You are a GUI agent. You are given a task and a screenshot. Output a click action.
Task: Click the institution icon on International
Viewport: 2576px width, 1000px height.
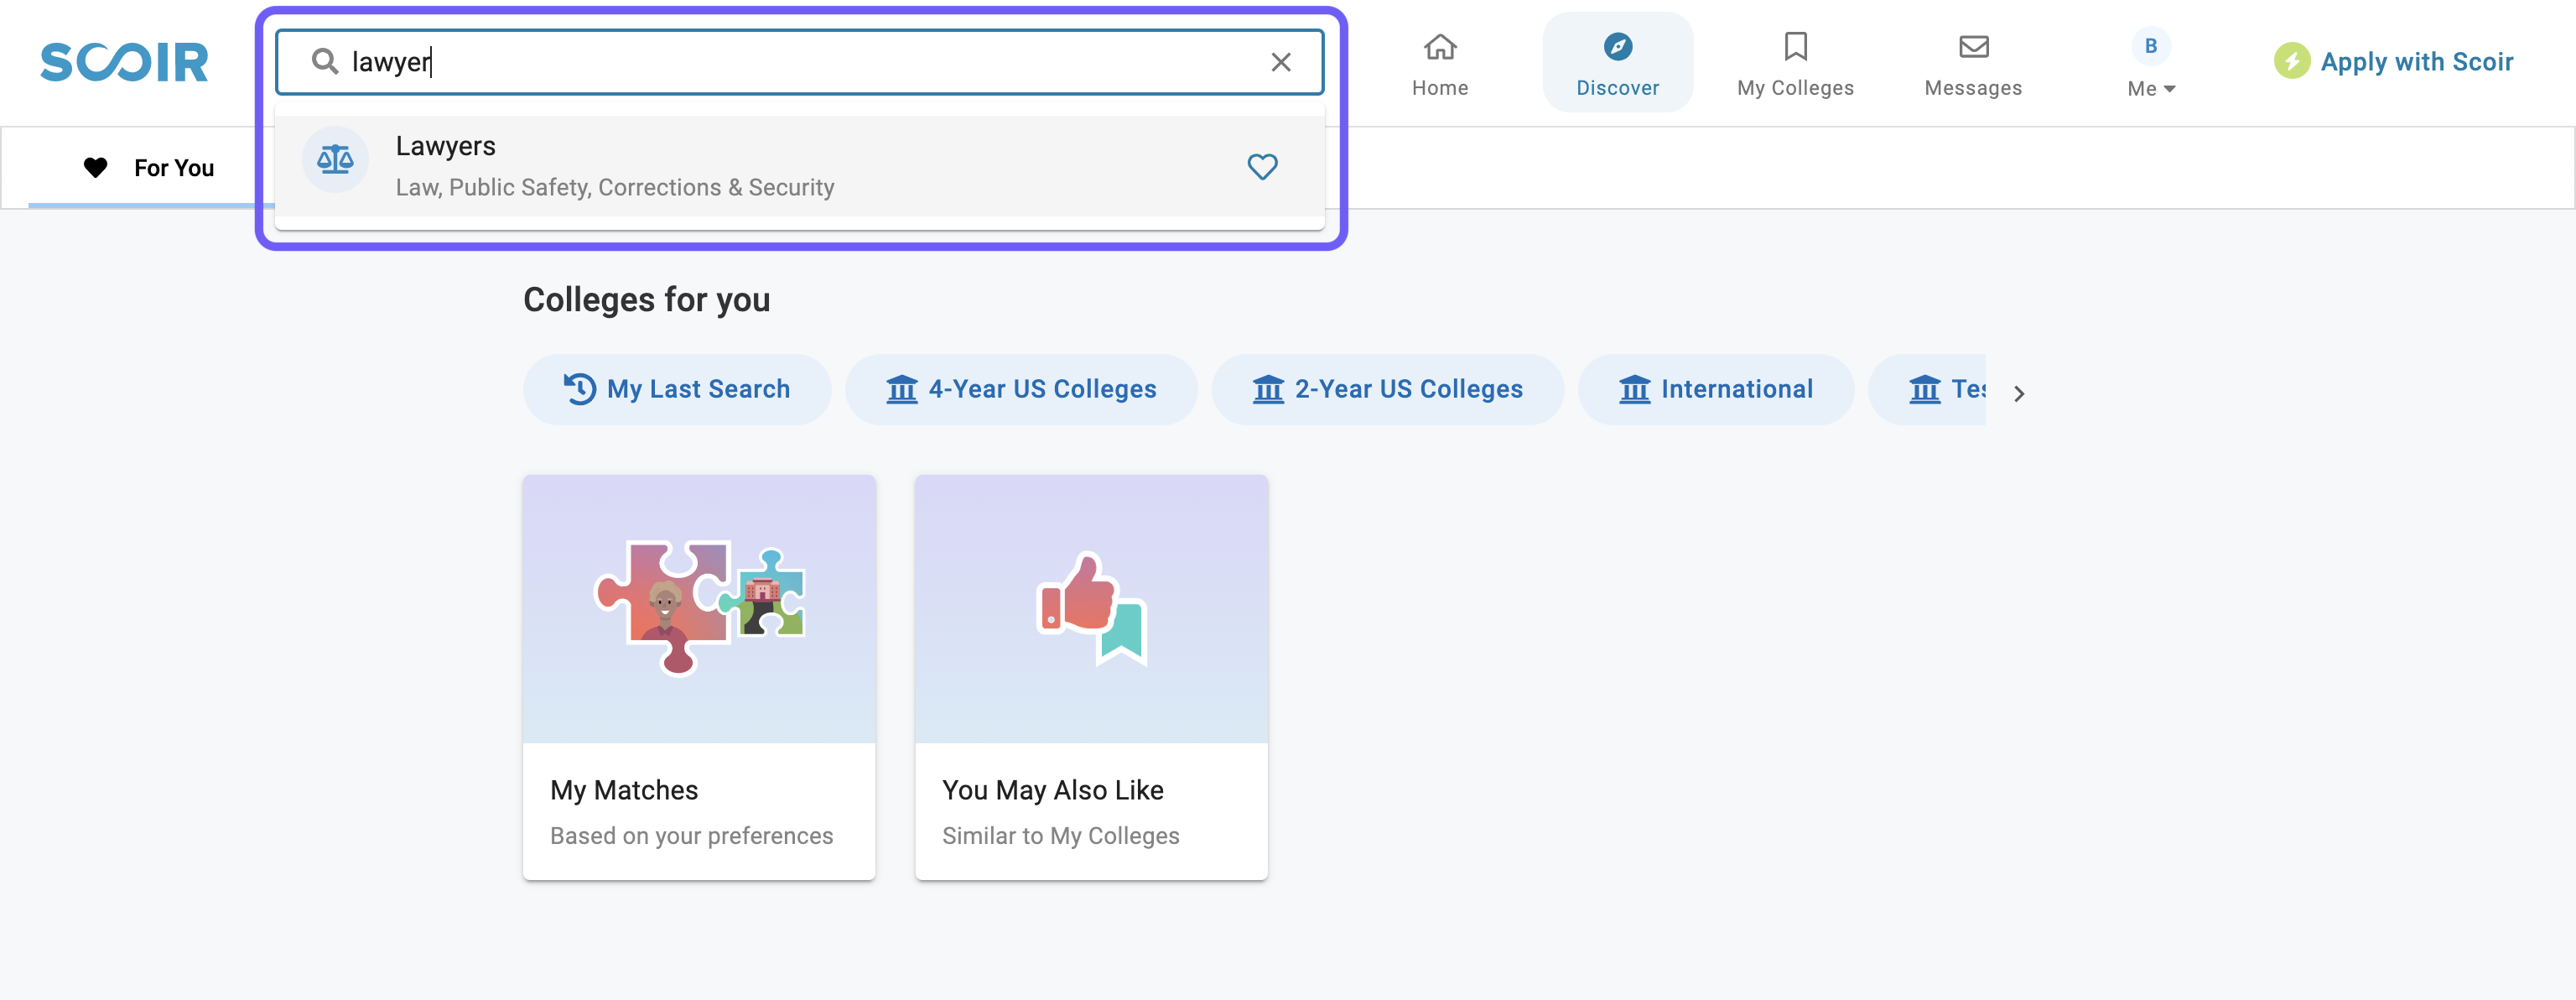[1634, 389]
